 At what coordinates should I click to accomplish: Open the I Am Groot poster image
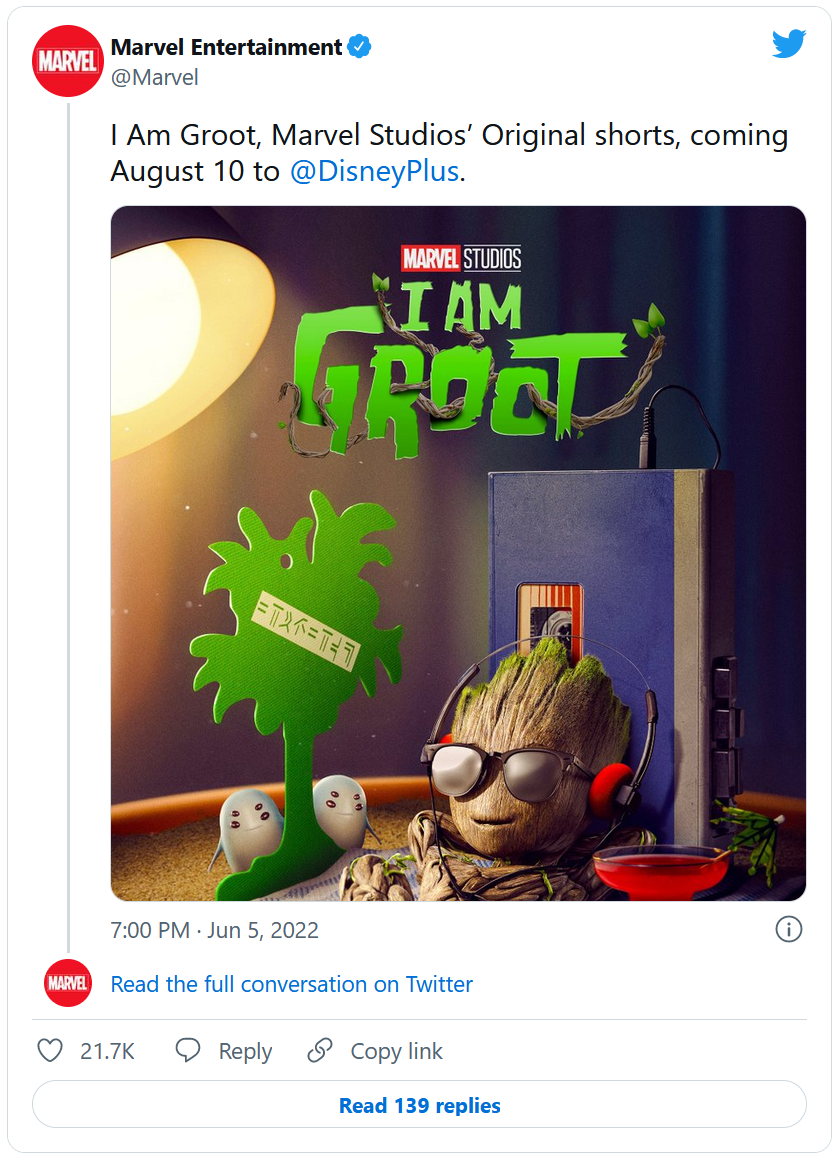click(x=458, y=600)
